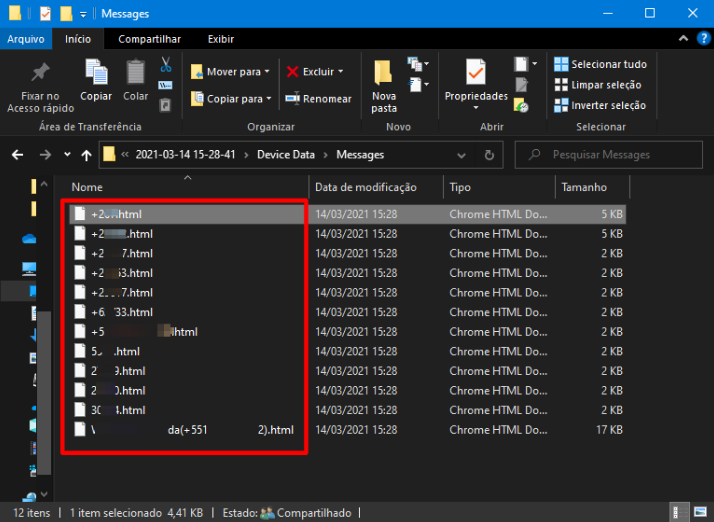Expand the Copiar para dropdown

269,99
